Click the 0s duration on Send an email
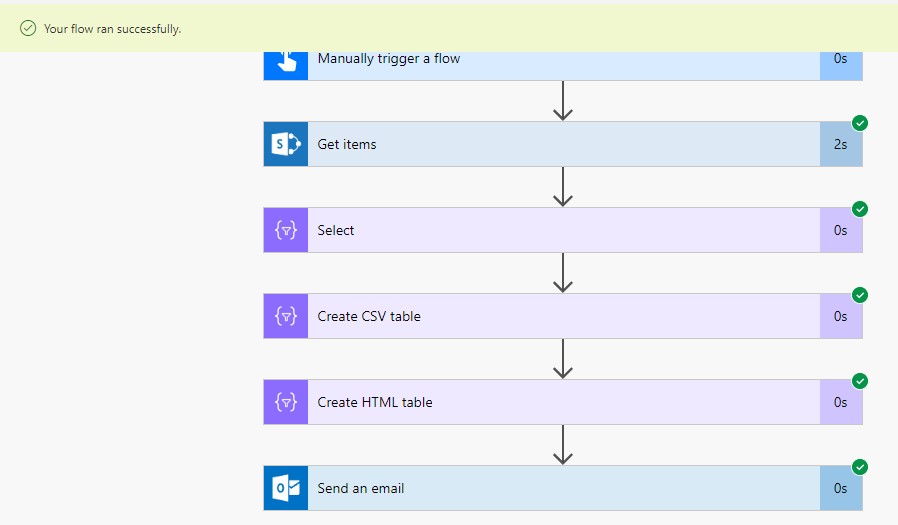Viewport: 898px width, 525px height. (841, 488)
